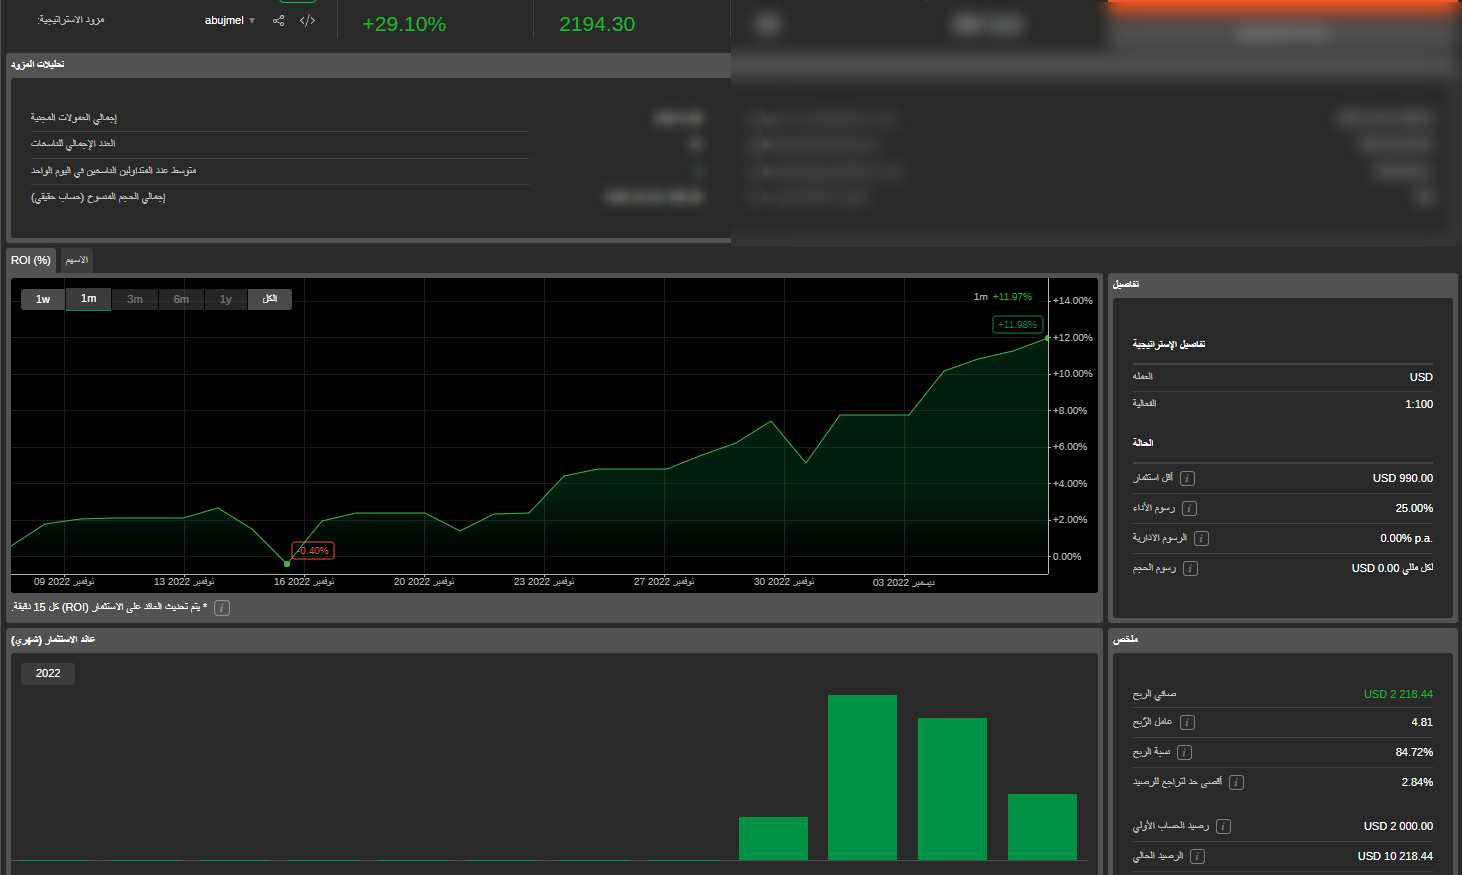The image size is (1462, 875).
Task: Click the 4.81 profit factor value
Action: click(x=1422, y=722)
